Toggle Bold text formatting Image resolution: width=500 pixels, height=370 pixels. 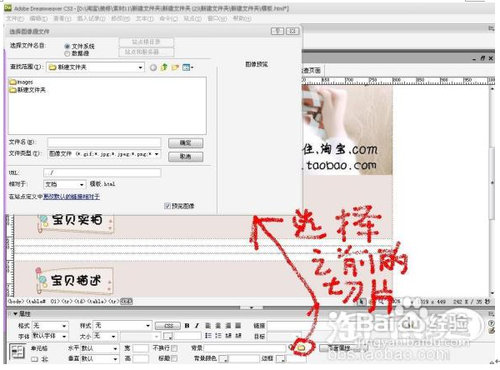click(x=187, y=325)
